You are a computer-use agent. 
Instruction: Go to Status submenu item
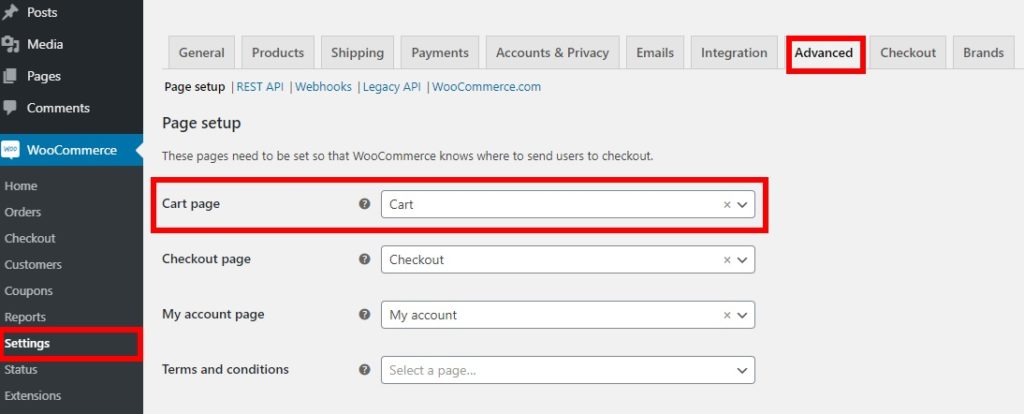pos(21,370)
